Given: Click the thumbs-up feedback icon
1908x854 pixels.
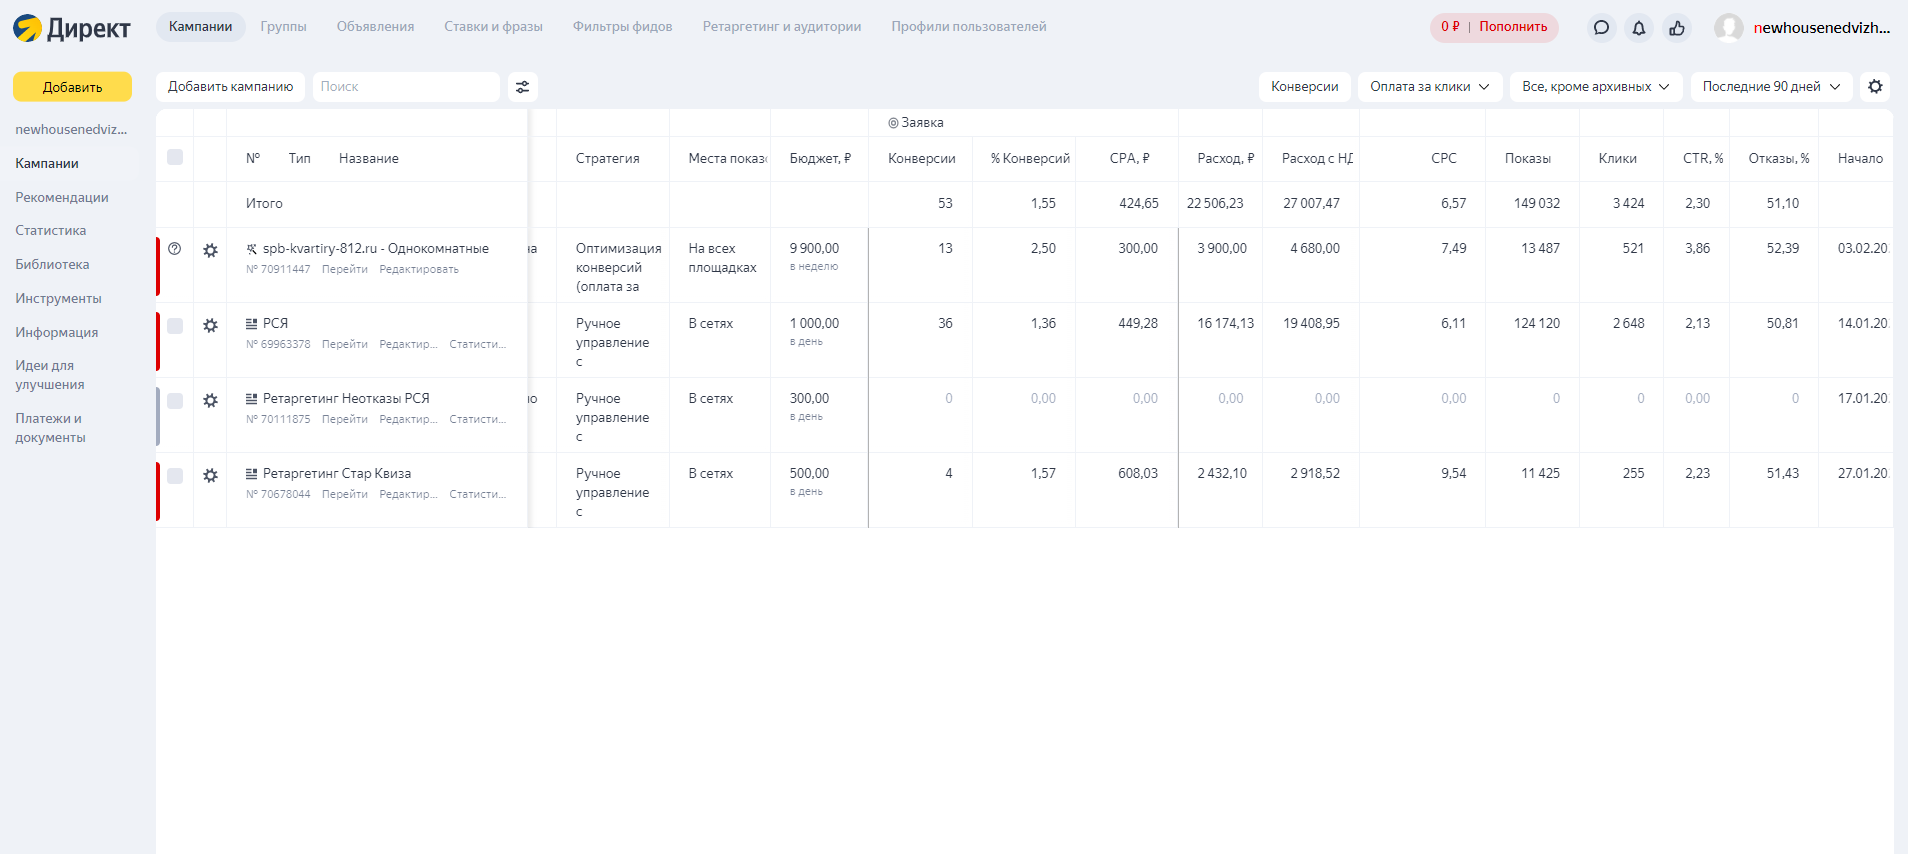Looking at the screenshot, I should [x=1677, y=28].
